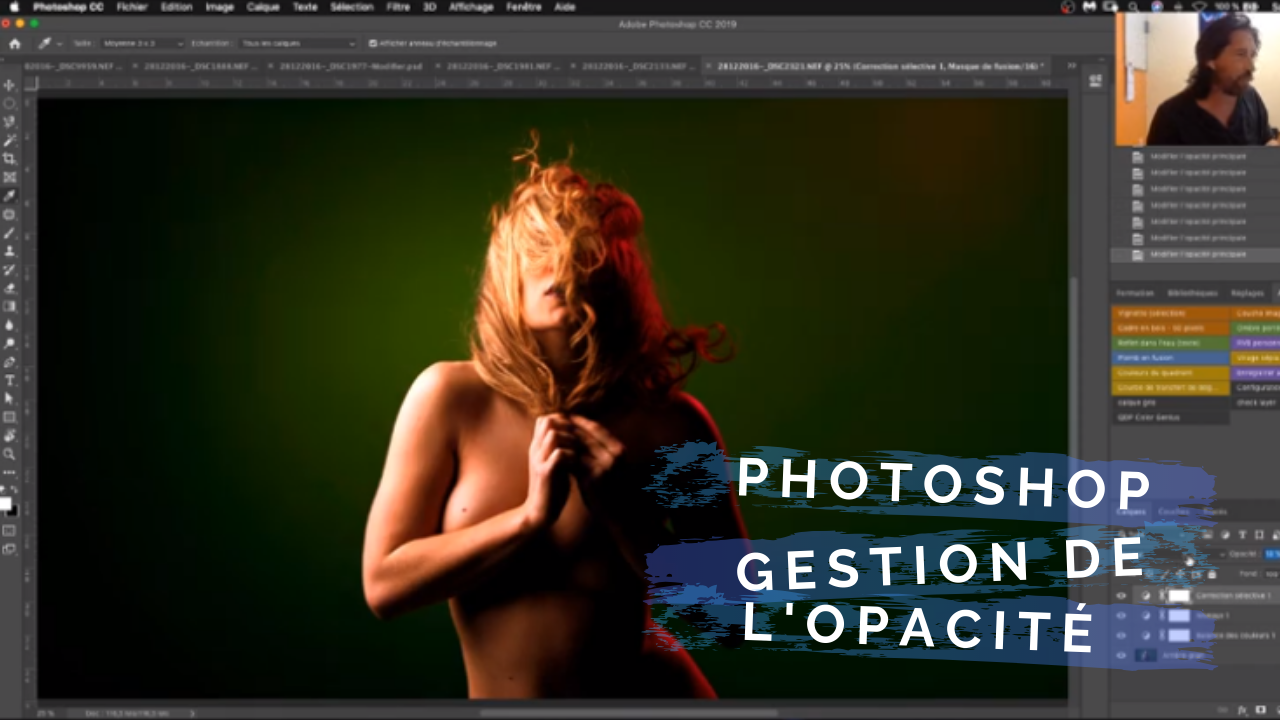Click the 25 % zoom field in status bar
The image size is (1280, 720).
click(46, 713)
